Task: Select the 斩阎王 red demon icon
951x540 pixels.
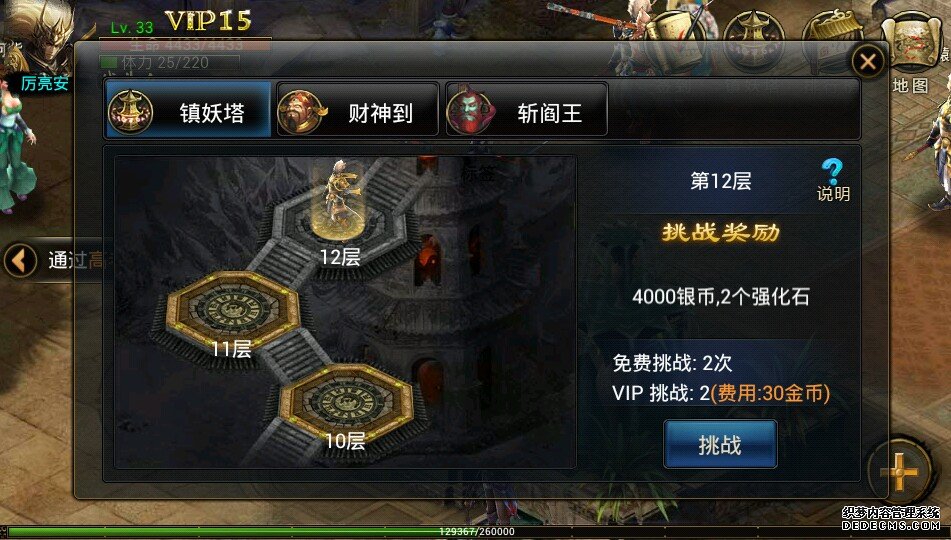Action: pyautogui.click(x=471, y=112)
